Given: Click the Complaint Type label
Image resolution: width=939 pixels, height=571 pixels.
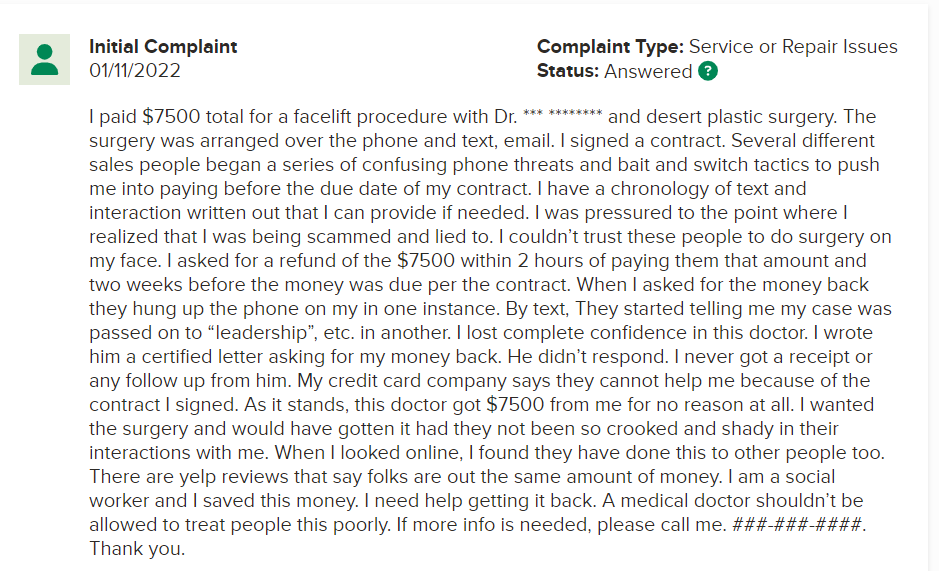Looking at the screenshot, I should click(610, 46).
